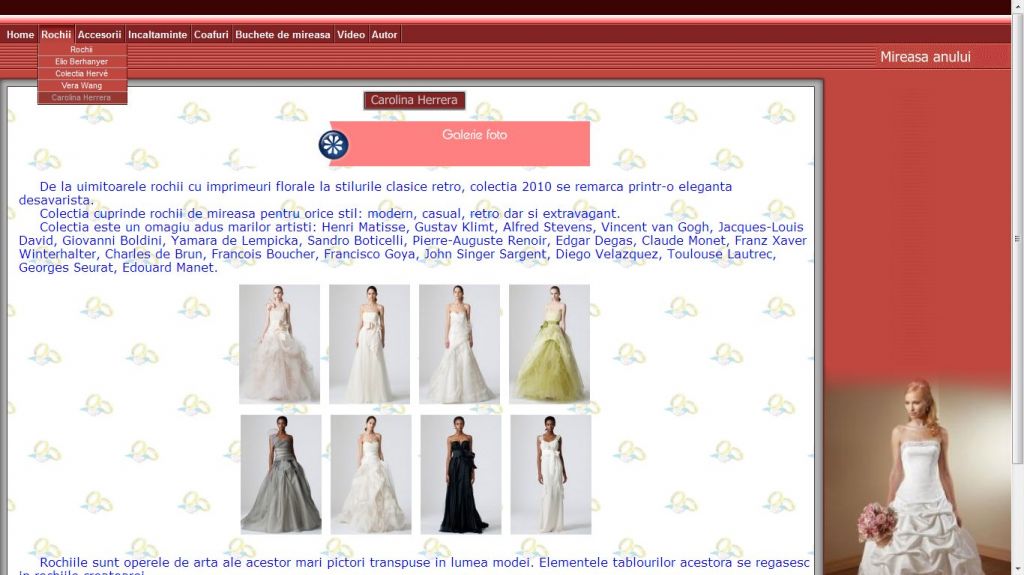Open the green tulle dress thumbnail
Viewport: 1024px width, 575px height.
(x=549, y=344)
